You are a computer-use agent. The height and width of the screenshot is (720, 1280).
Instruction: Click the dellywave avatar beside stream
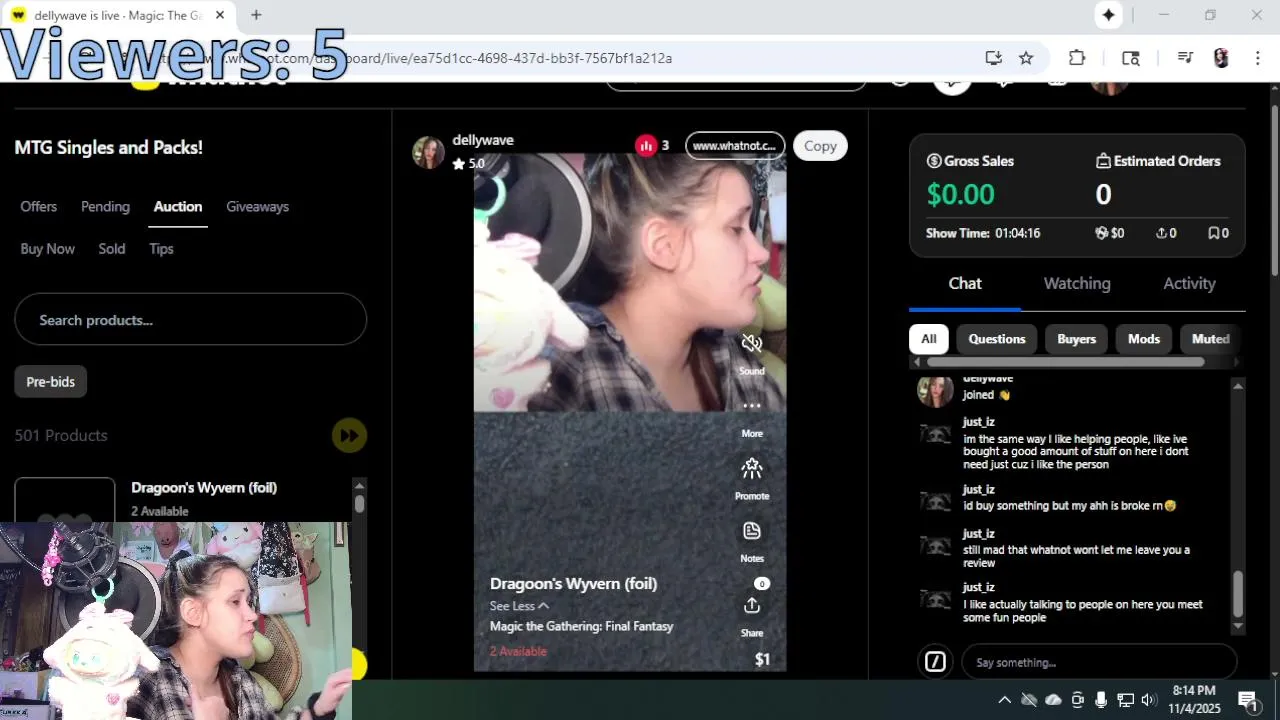click(428, 152)
